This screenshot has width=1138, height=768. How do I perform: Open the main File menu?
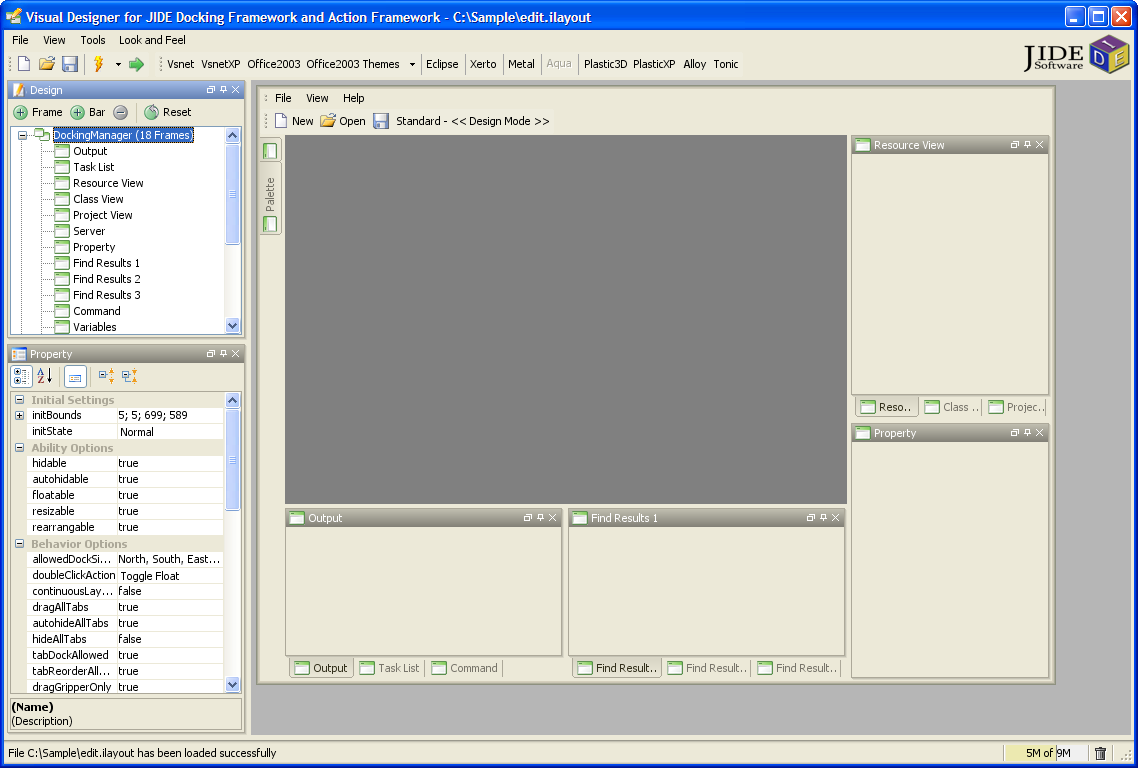20,40
